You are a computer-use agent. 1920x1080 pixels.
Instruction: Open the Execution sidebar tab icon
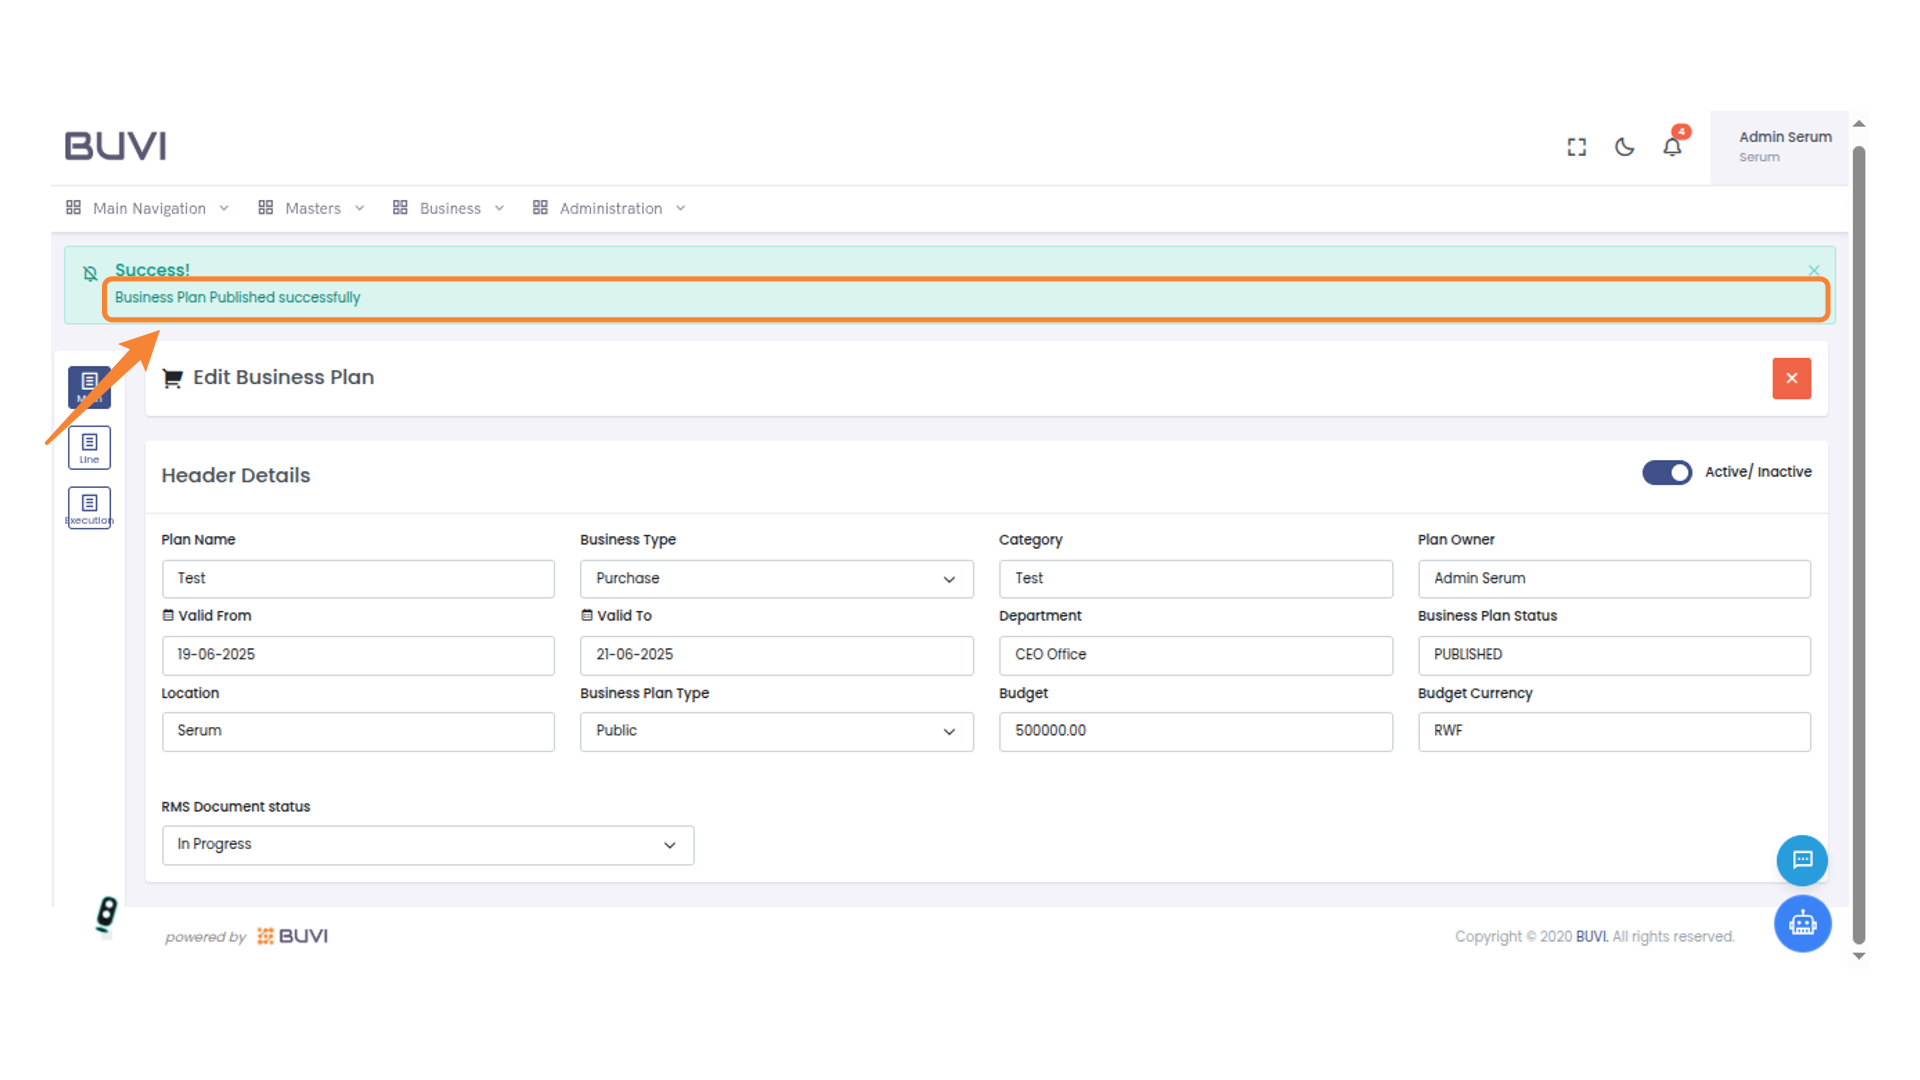pyautogui.click(x=89, y=507)
